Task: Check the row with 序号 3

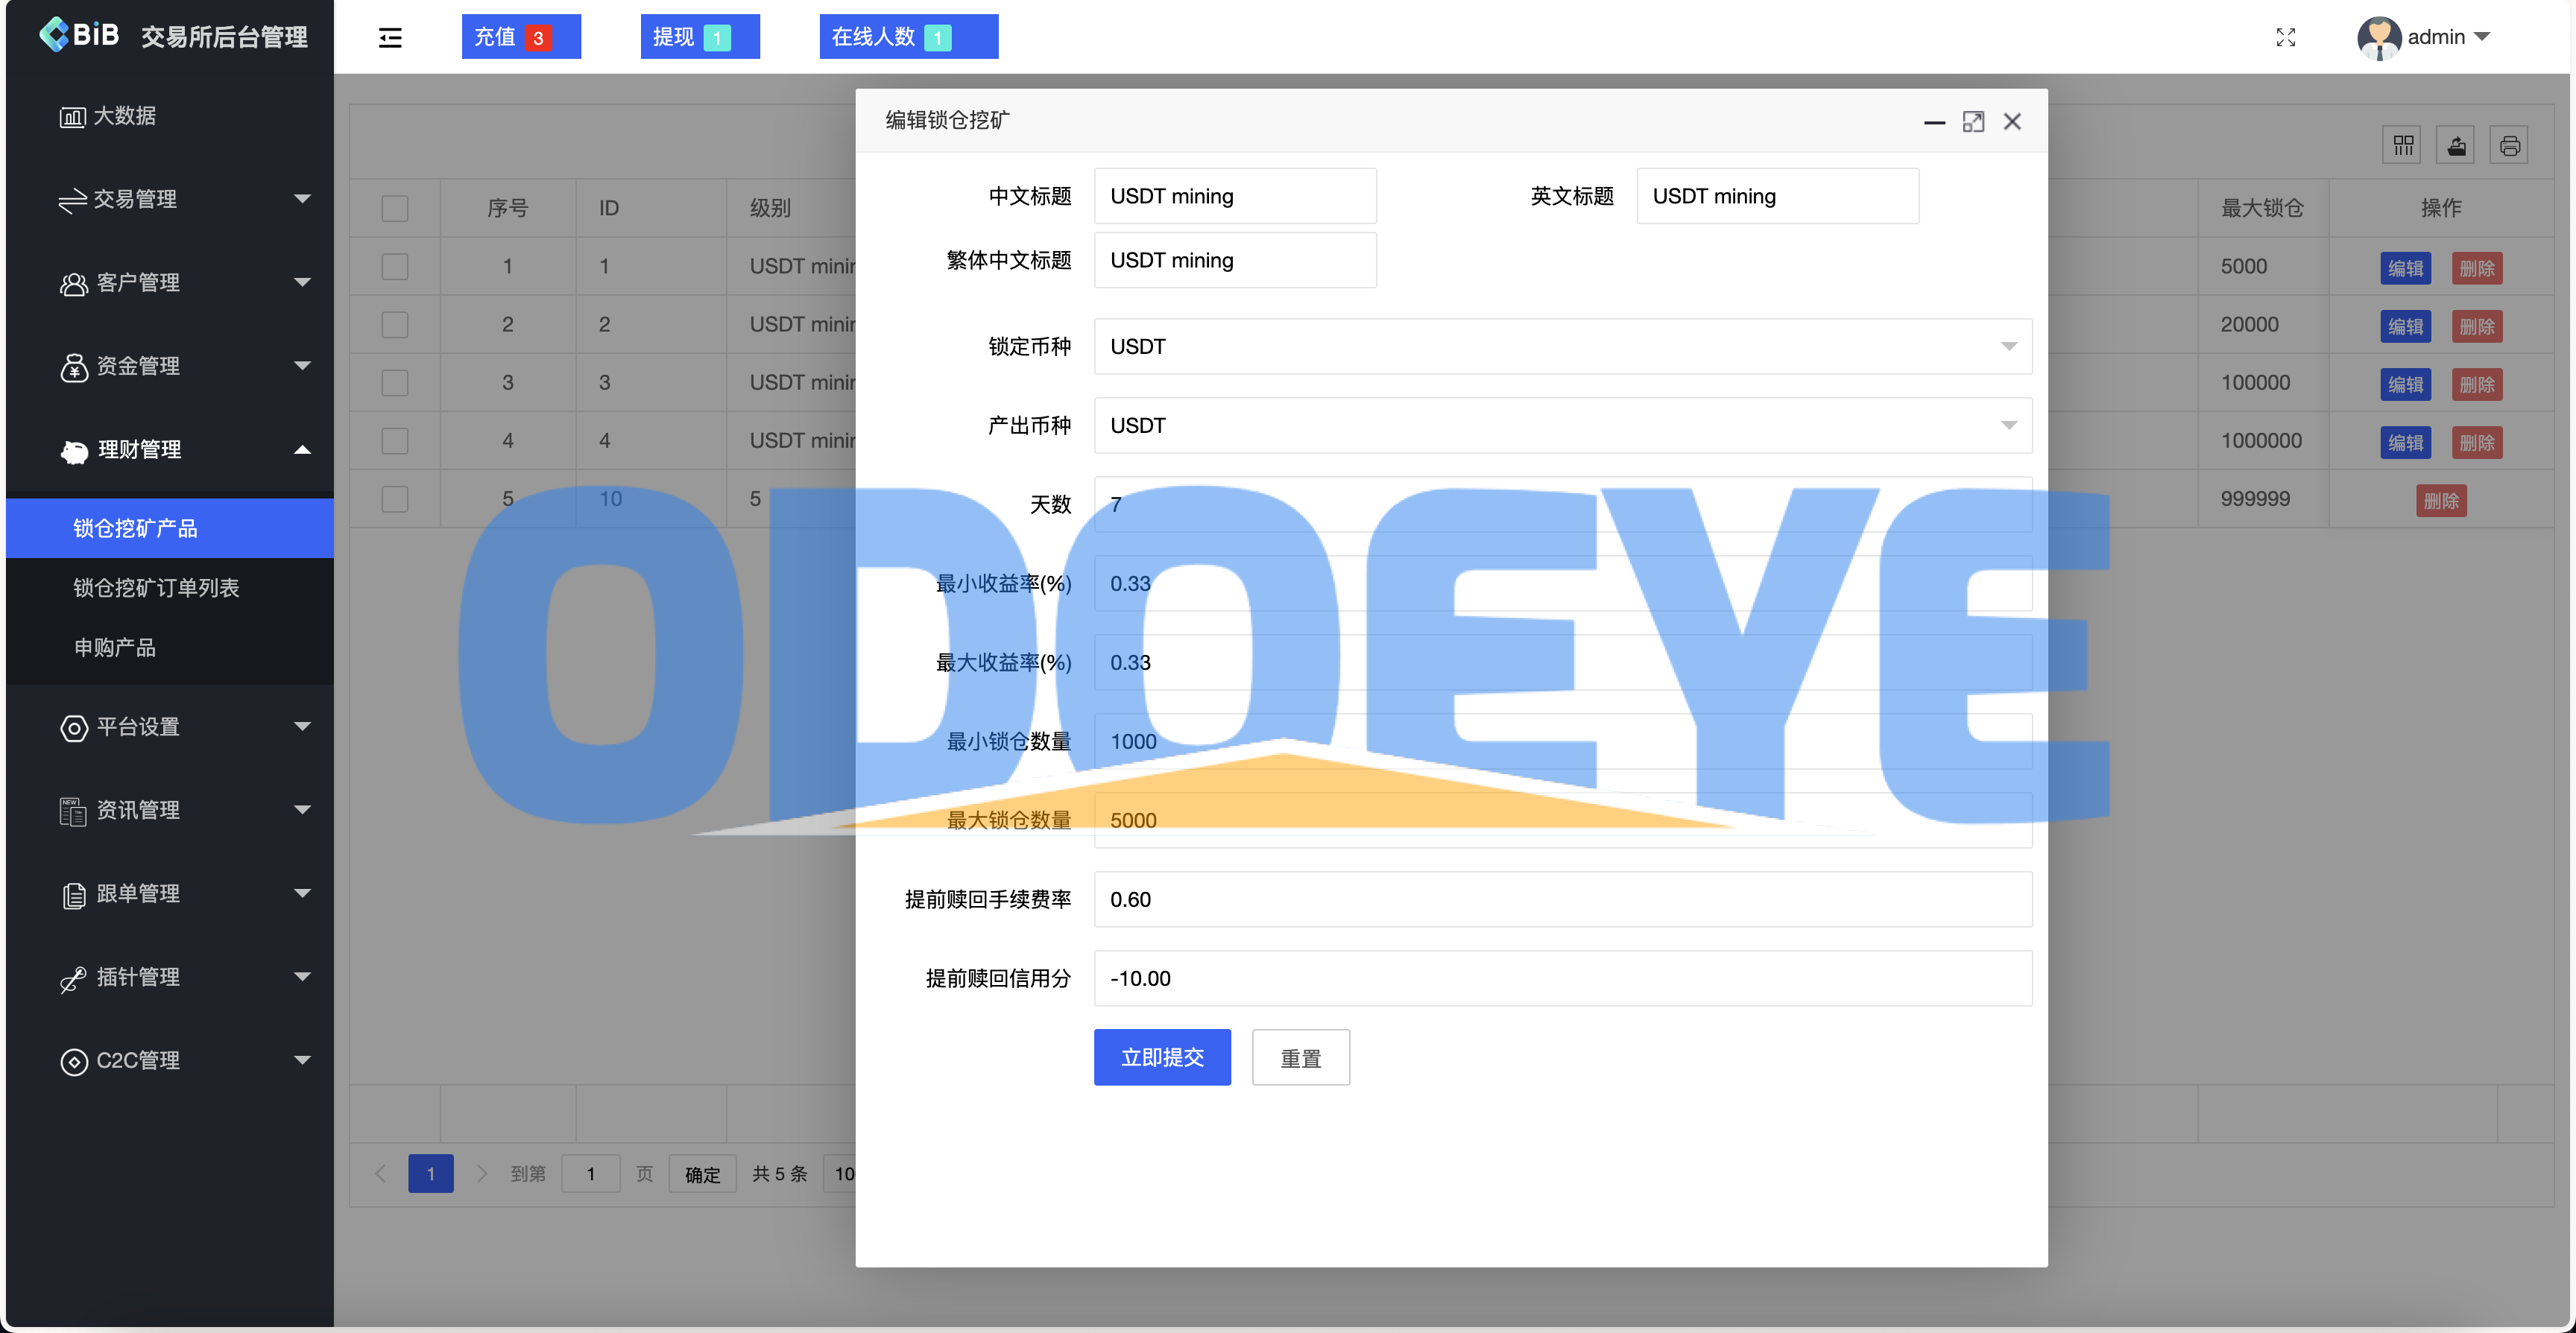Action: (x=395, y=382)
